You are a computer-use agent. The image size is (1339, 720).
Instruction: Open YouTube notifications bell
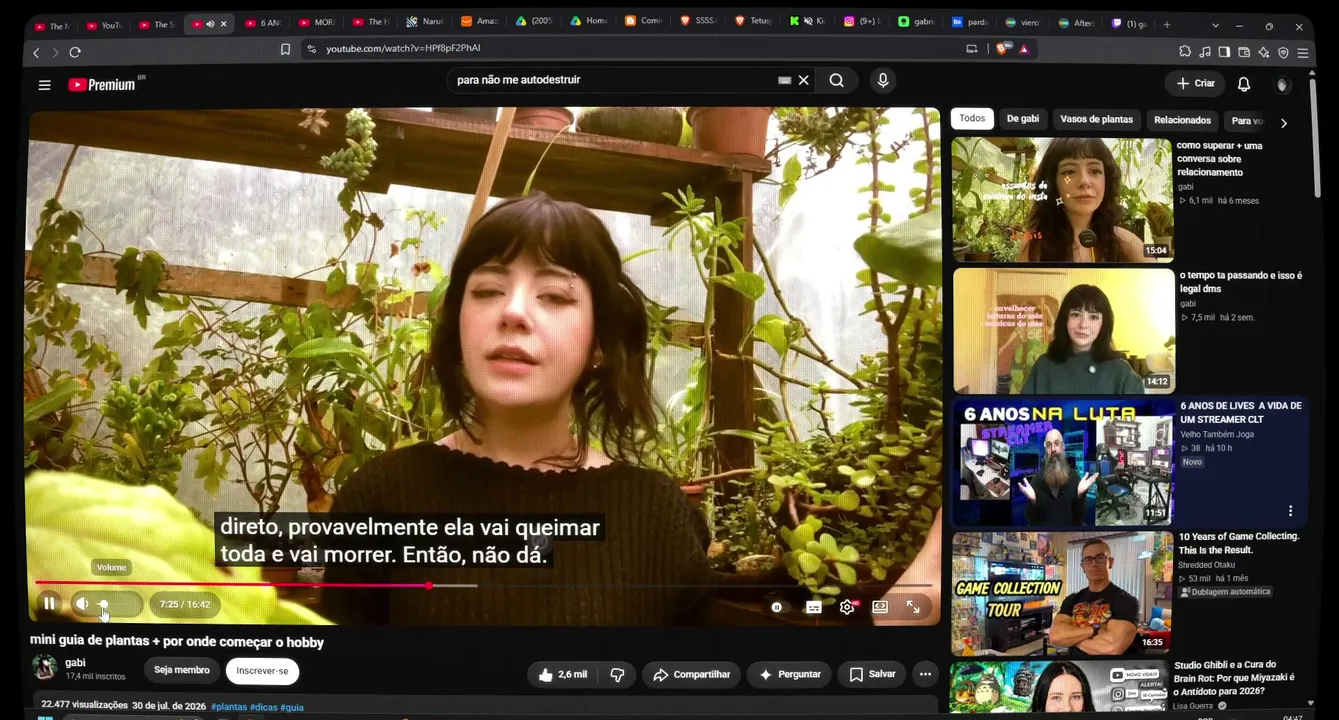[1244, 84]
